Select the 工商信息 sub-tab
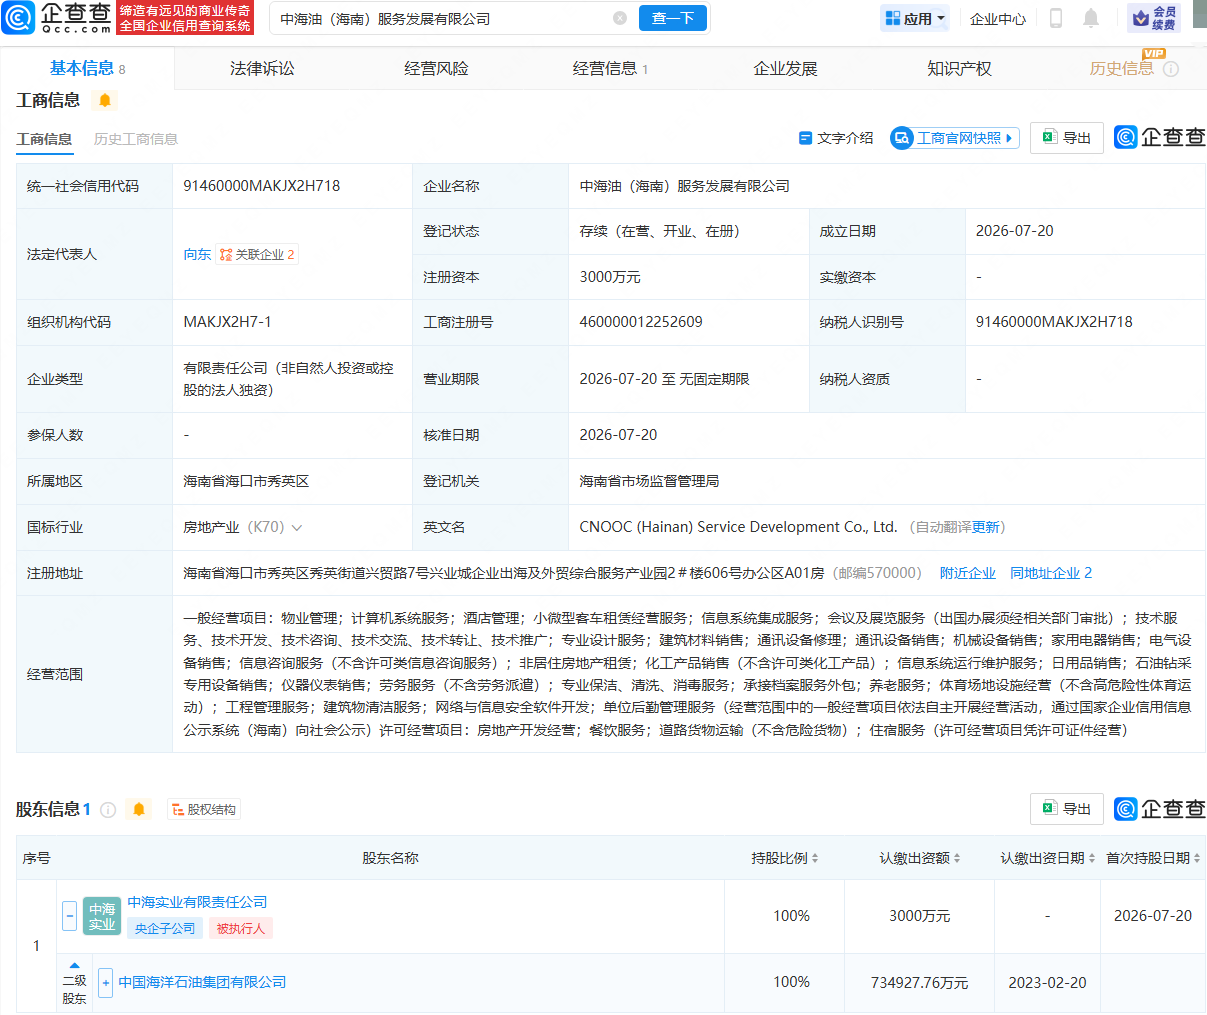The height and width of the screenshot is (1015, 1207). (x=44, y=139)
